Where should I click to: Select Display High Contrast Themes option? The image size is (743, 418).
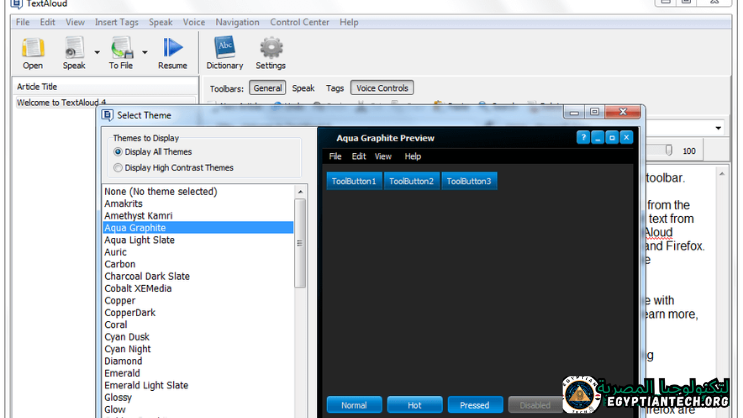[x=118, y=168]
